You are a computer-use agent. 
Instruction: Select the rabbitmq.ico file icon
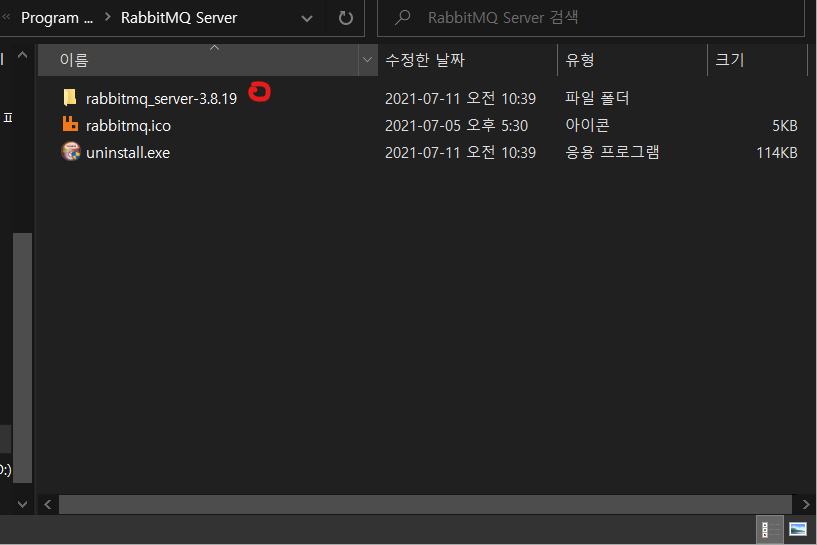pos(70,125)
